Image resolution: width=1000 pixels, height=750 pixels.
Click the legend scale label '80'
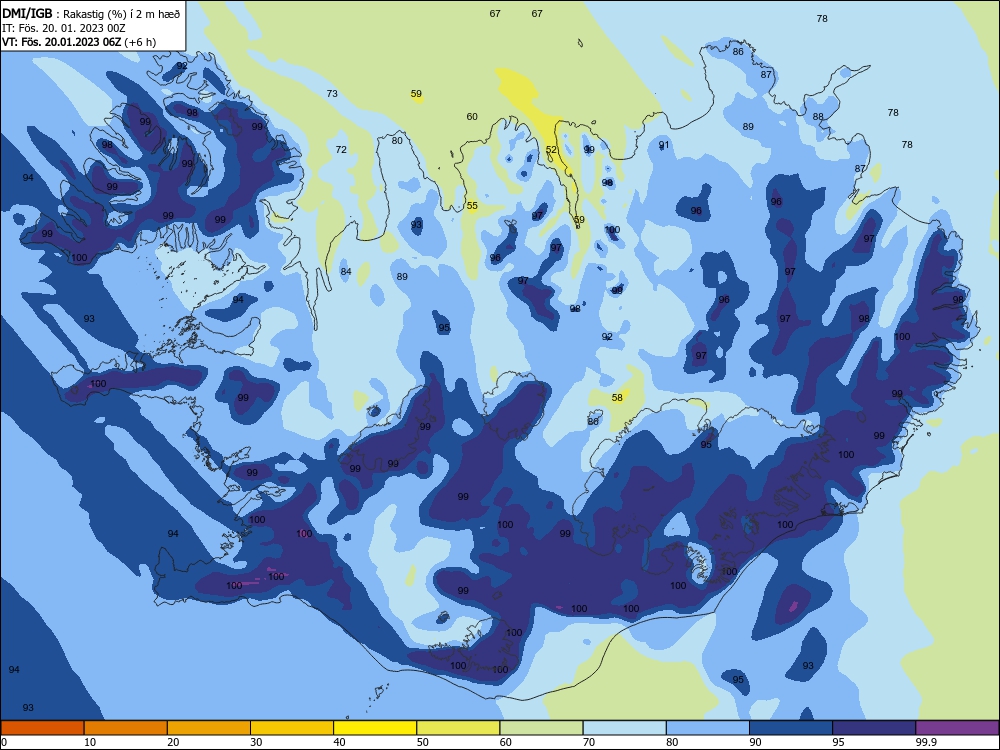point(672,742)
